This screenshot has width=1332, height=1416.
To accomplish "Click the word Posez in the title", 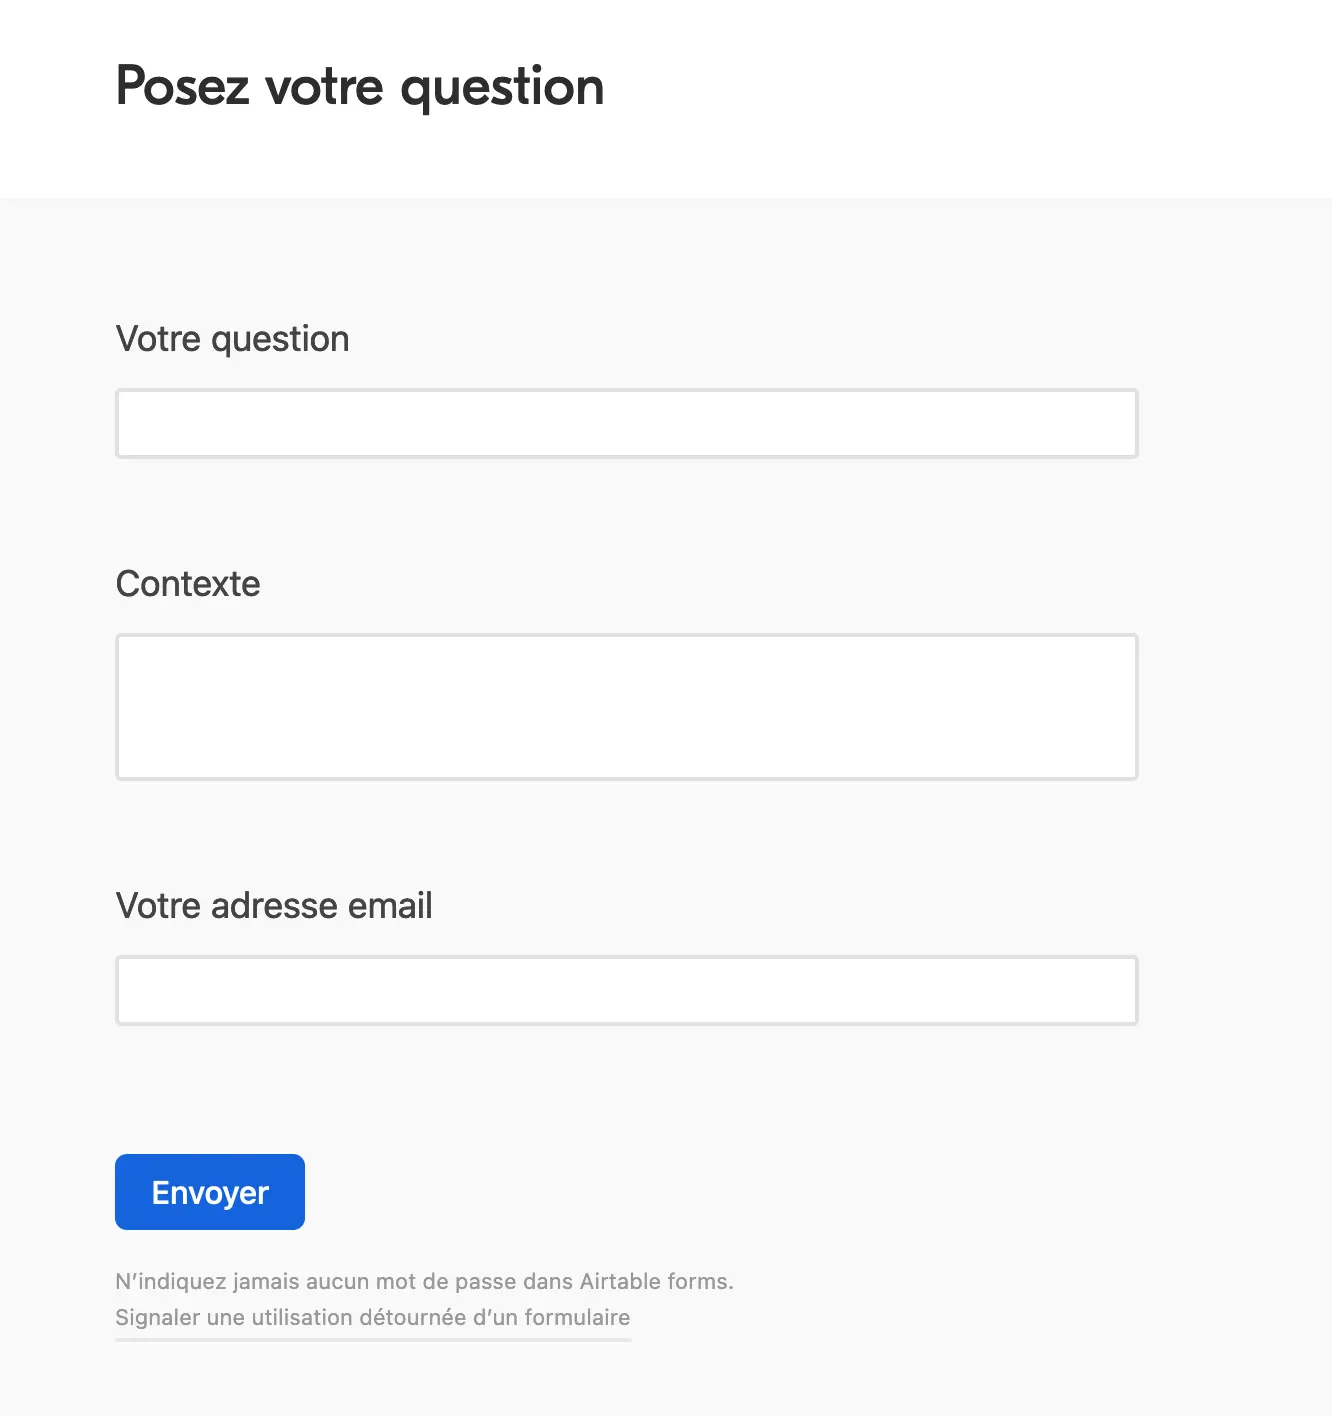I will pos(182,87).
